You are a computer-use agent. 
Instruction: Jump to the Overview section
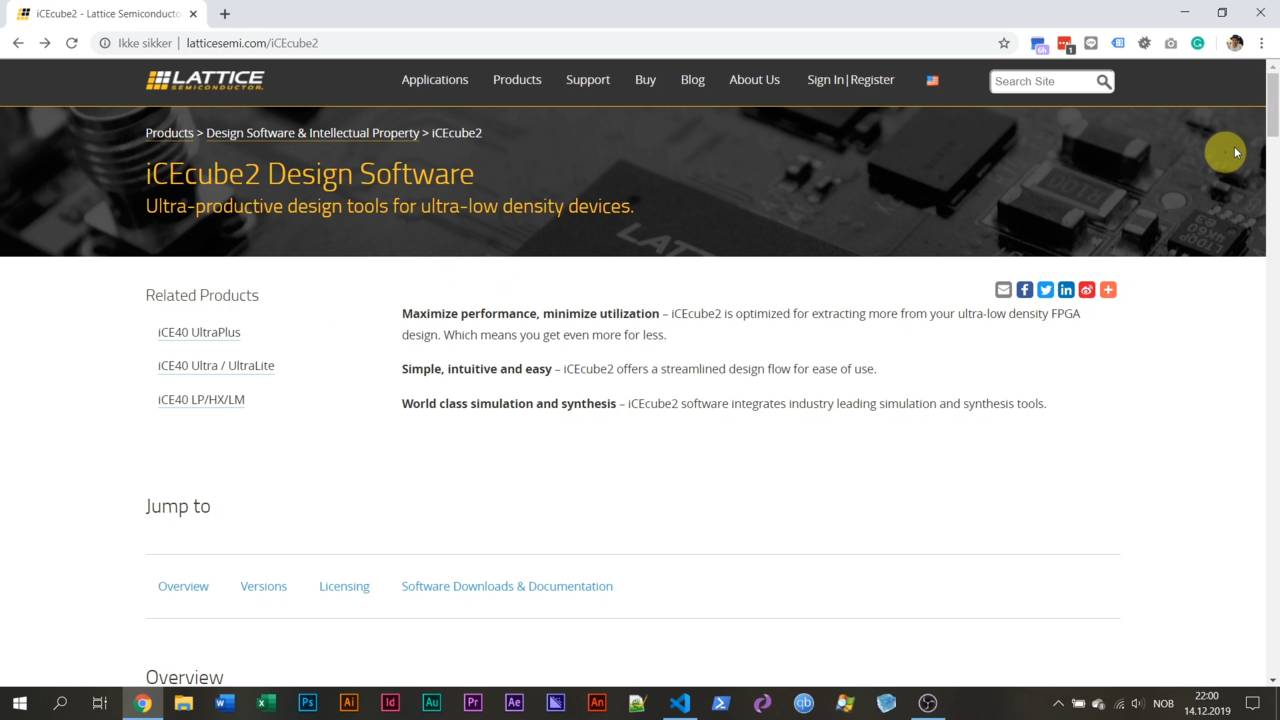[183, 586]
